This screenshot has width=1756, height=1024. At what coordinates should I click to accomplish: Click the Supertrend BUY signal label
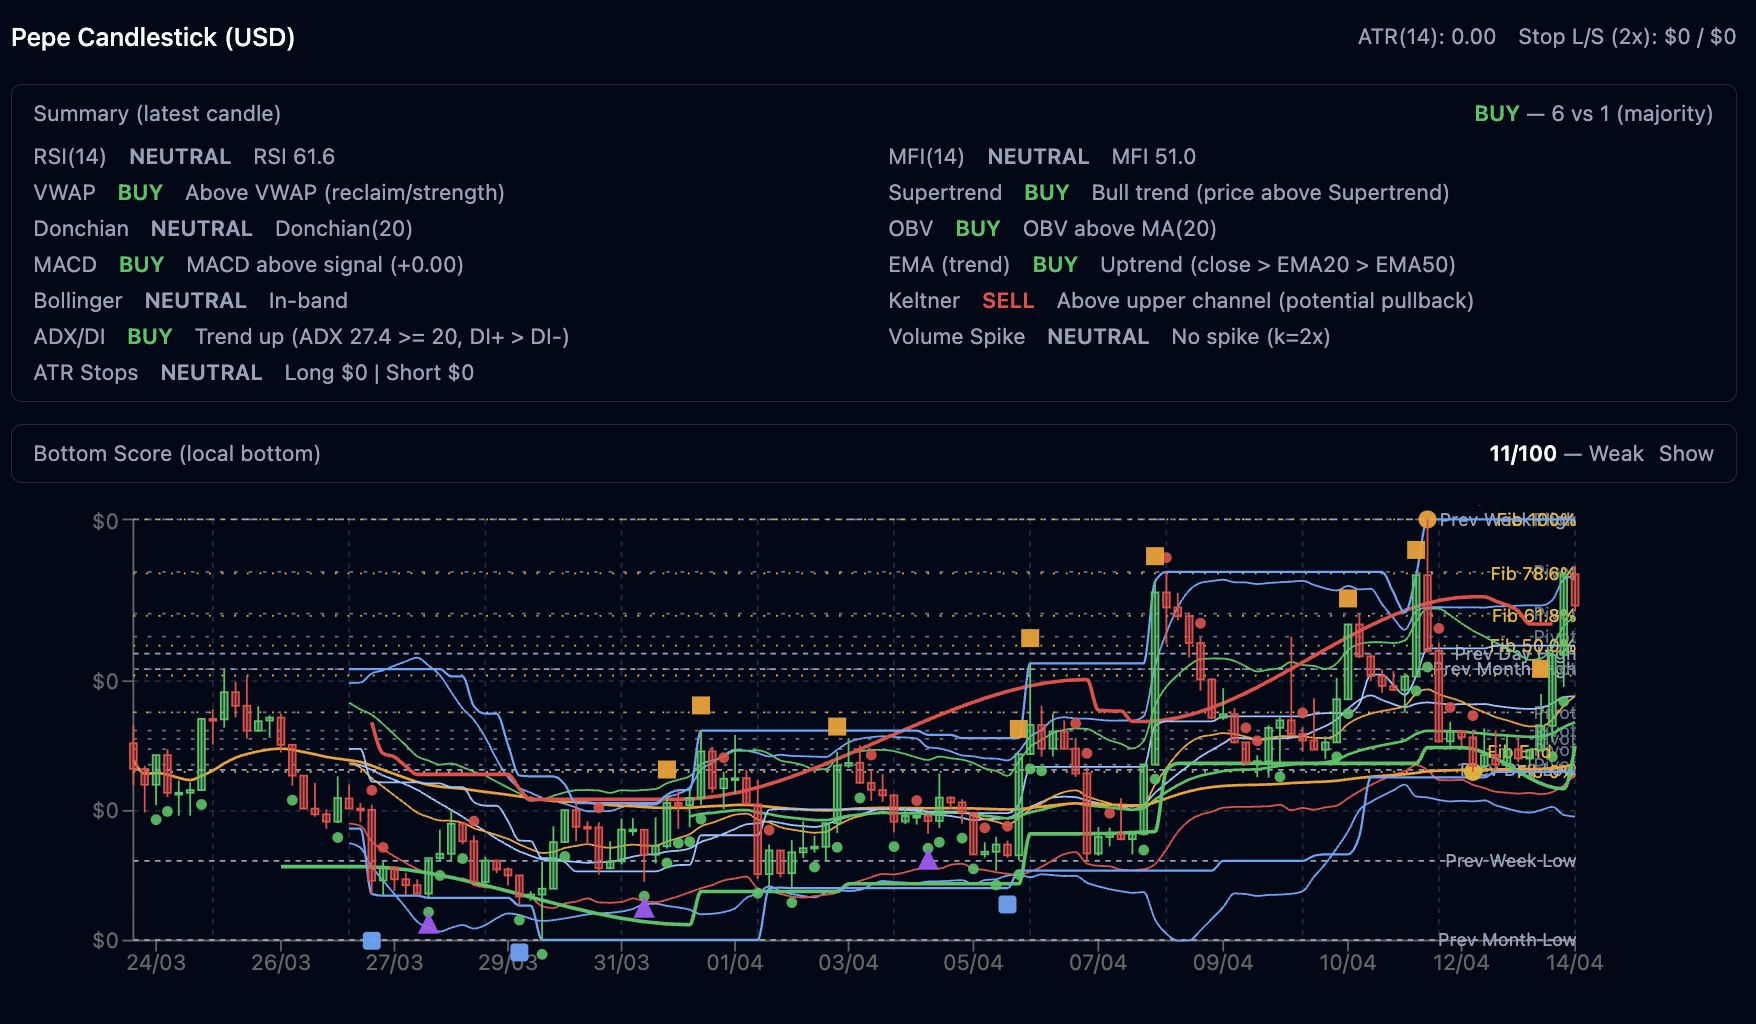click(x=1046, y=193)
